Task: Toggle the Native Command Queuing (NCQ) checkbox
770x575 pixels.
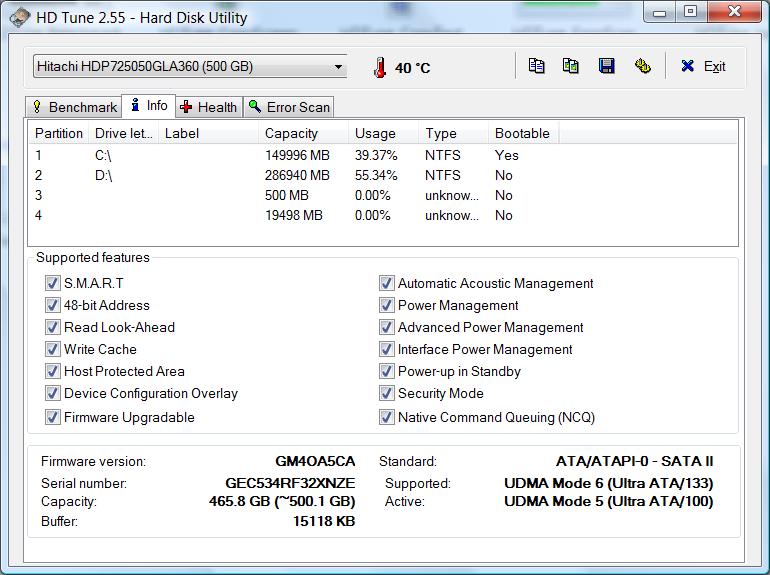Action: click(386, 417)
